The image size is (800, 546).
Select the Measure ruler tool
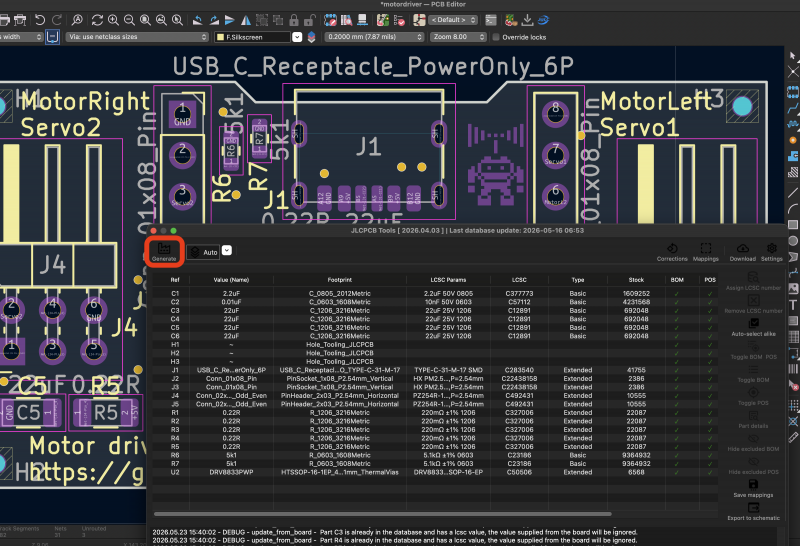click(793, 437)
